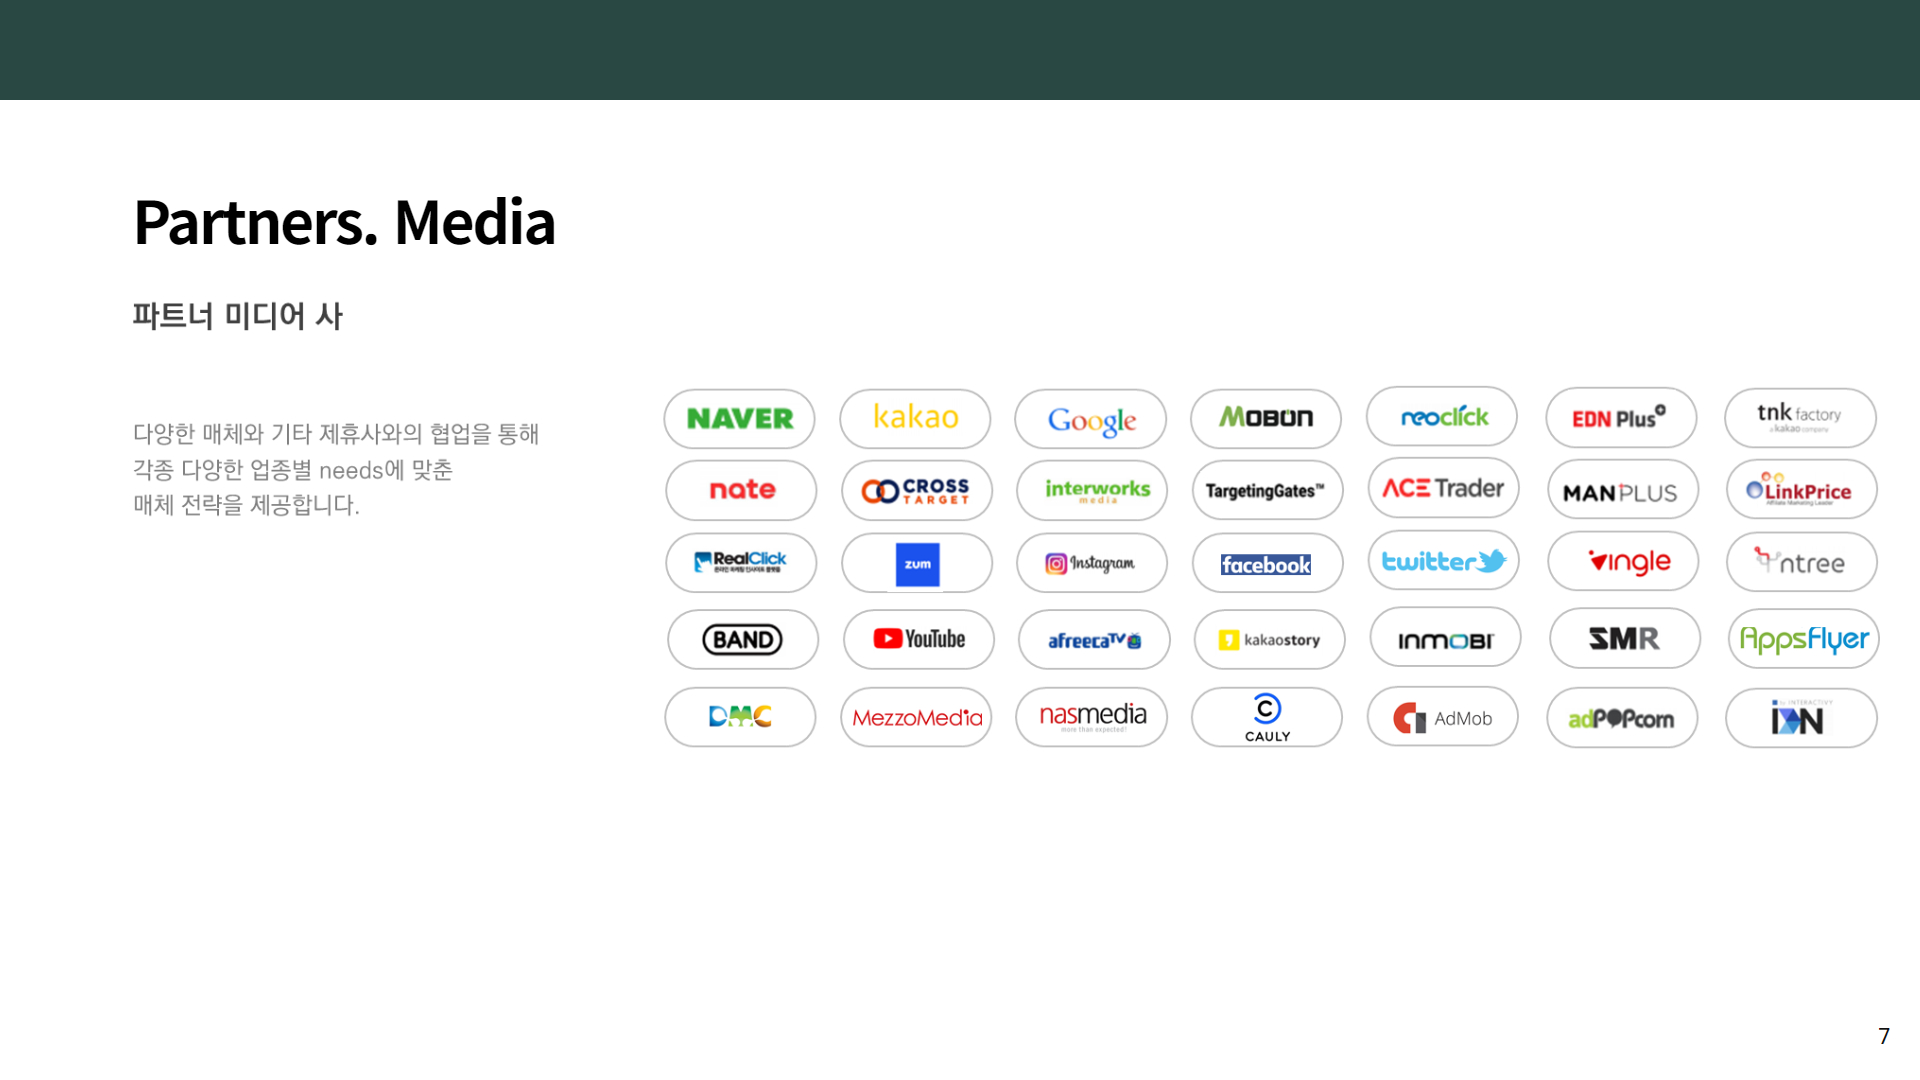Select the CAULY logo badge
The width and height of the screenshot is (1920, 1080).
click(1267, 717)
